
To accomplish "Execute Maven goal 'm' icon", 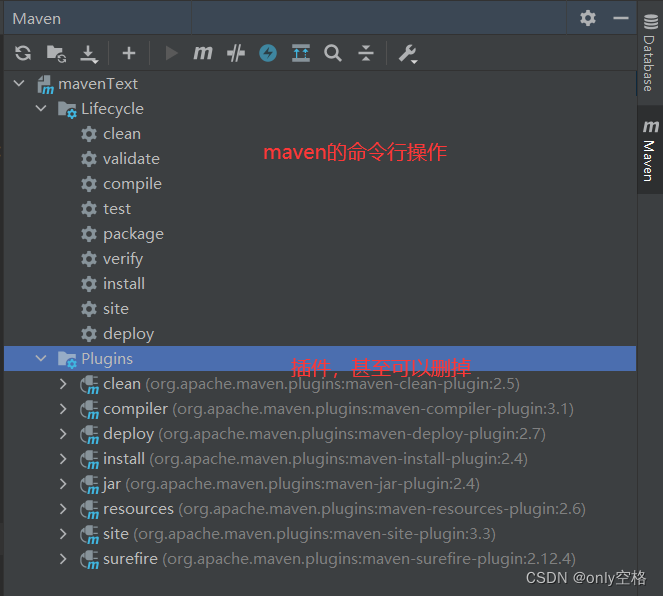I will 203,53.
